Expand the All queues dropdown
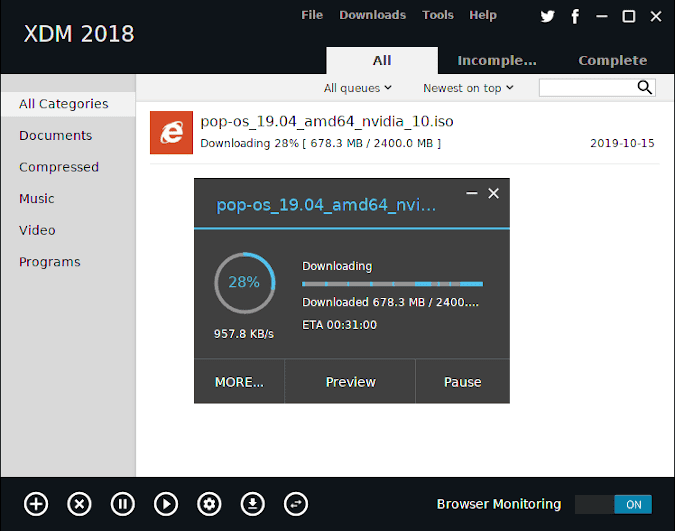This screenshot has height=531, width=675. tap(358, 88)
